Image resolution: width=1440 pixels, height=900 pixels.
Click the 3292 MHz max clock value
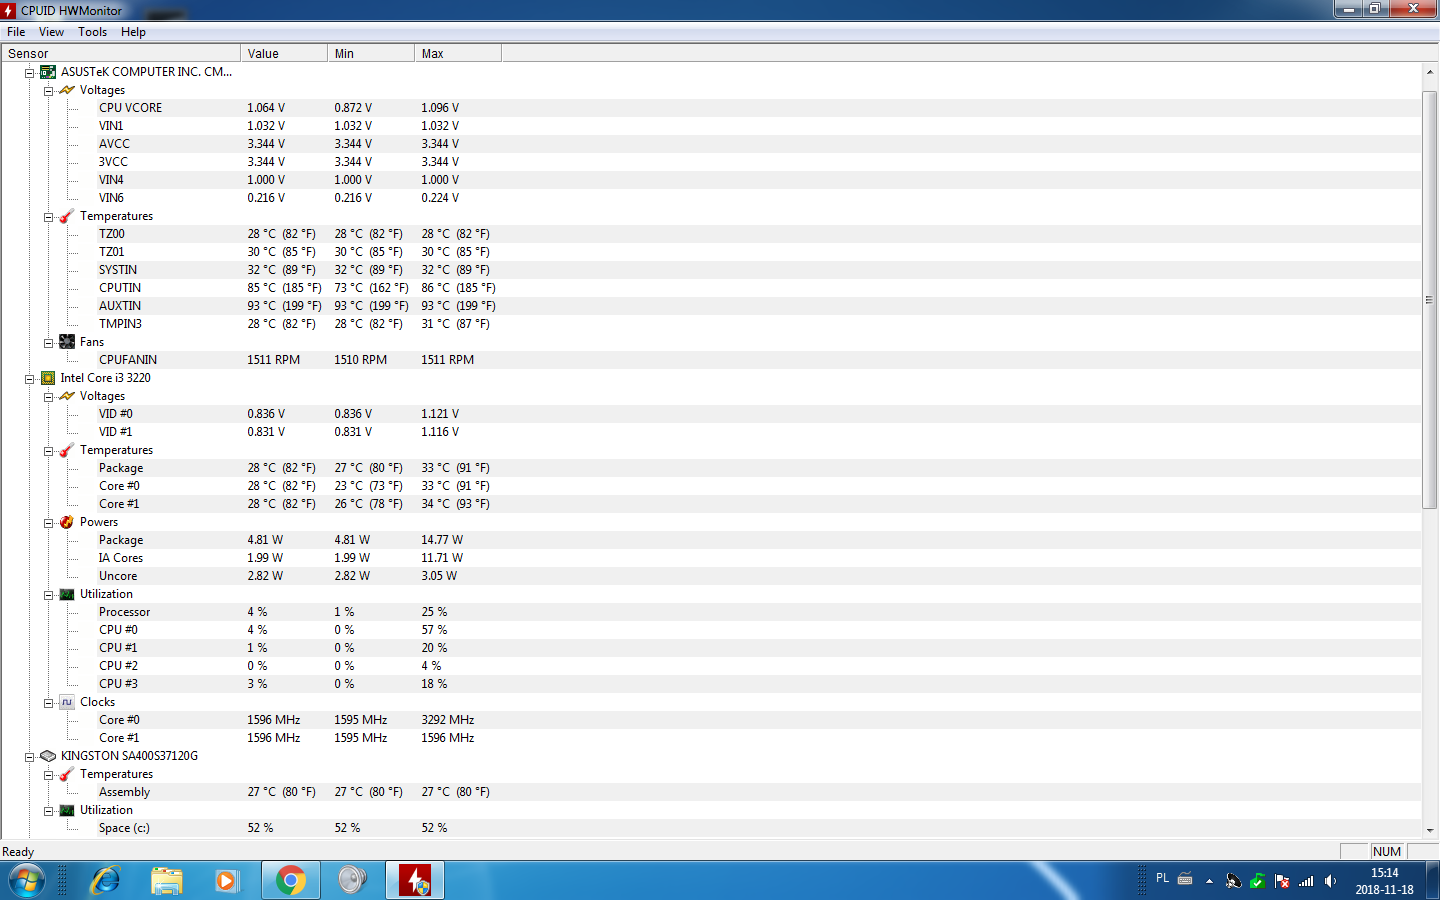click(x=447, y=720)
